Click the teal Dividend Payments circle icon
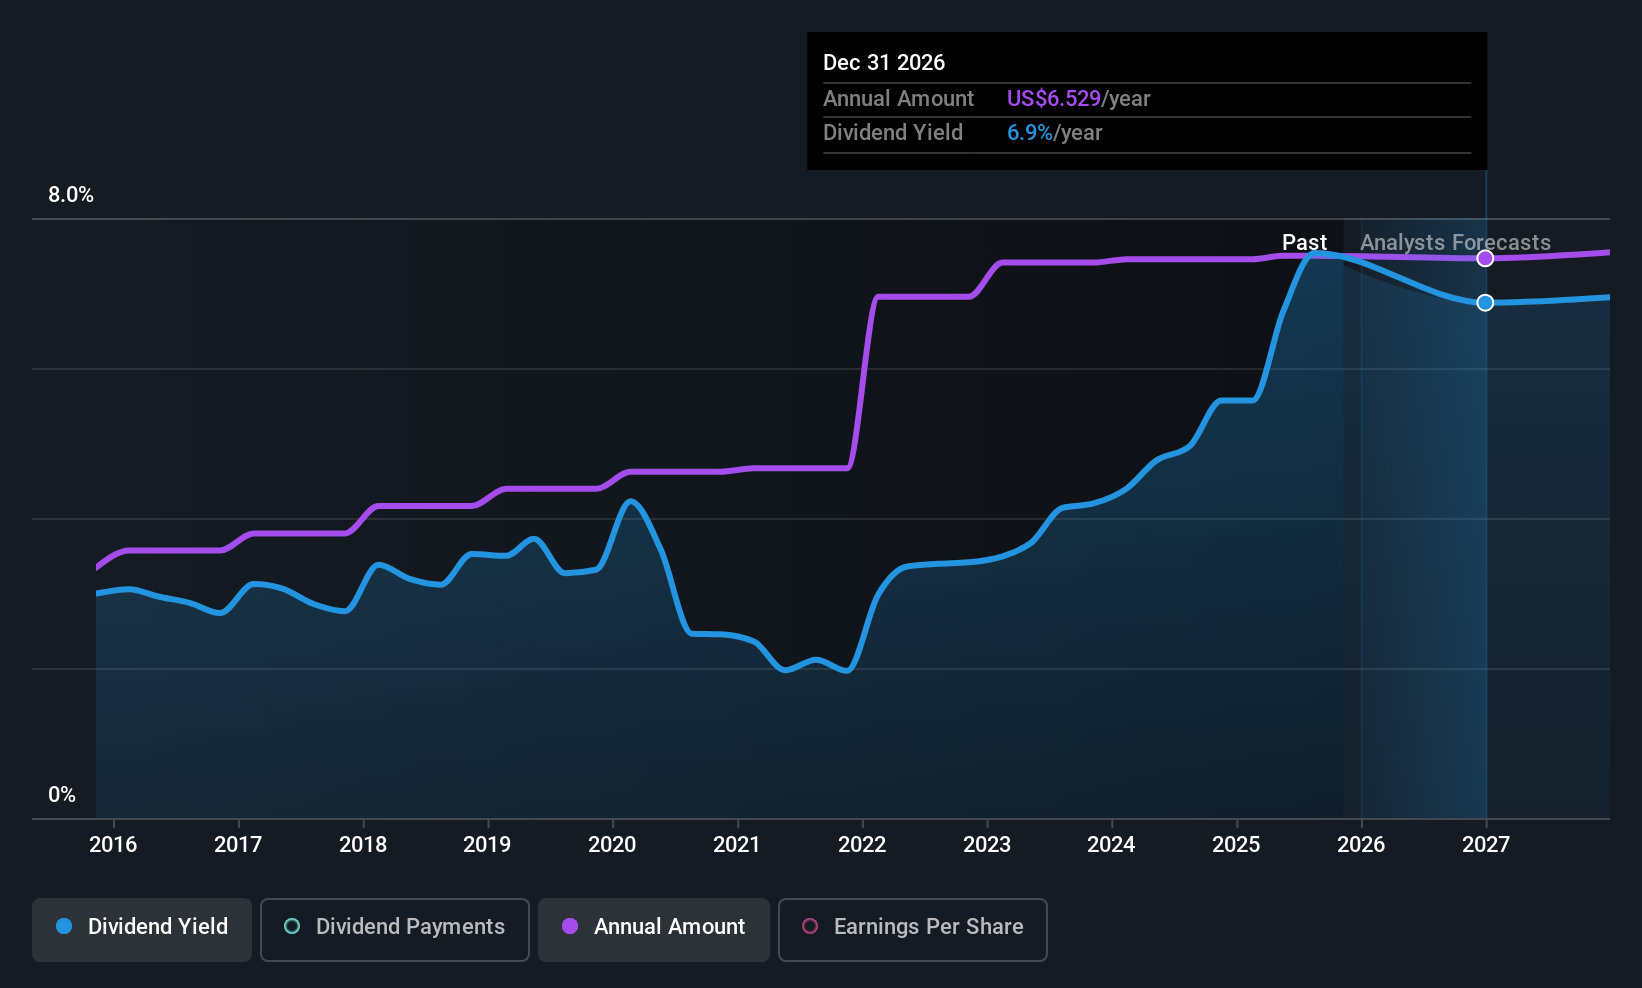The image size is (1642, 988). pos(291,927)
